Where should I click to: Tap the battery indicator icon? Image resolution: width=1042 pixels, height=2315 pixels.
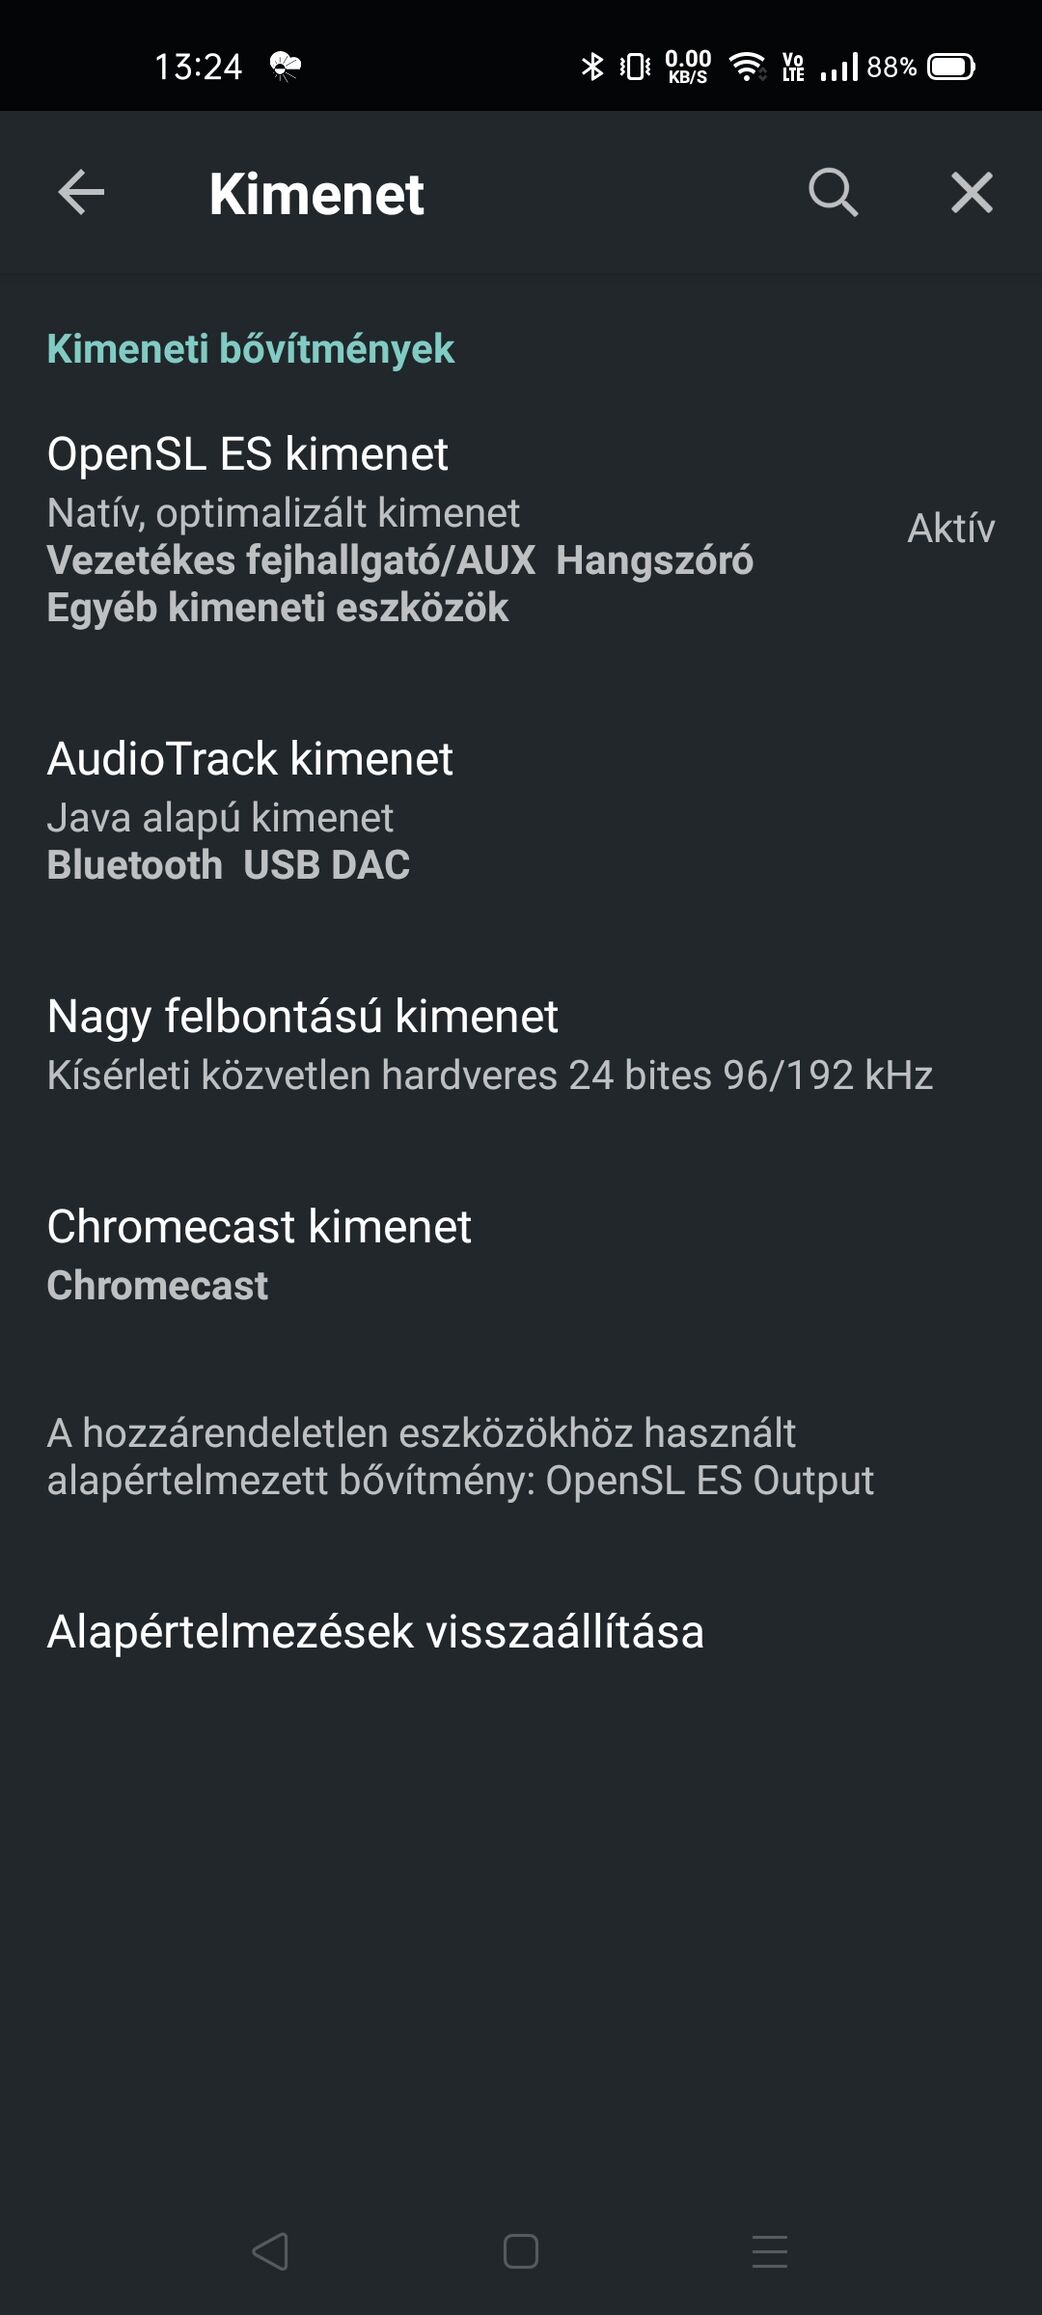tap(951, 67)
